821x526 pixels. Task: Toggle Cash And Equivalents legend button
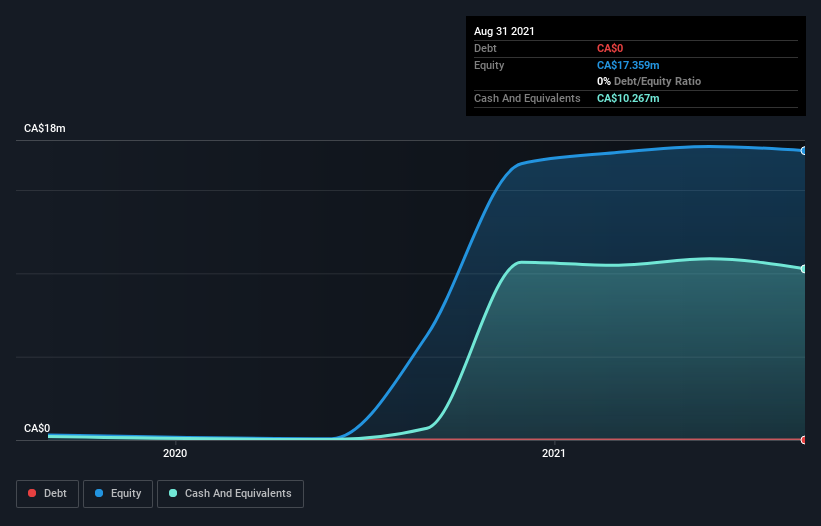coord(230,494)
